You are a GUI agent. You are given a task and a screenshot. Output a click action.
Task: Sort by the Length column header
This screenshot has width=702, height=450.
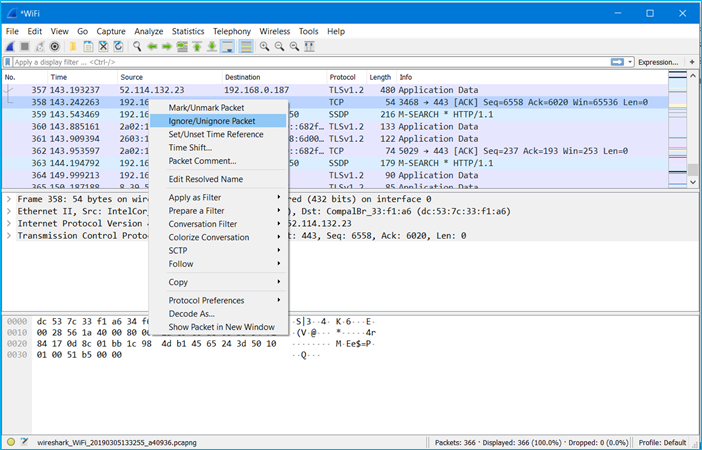(381, 77)
